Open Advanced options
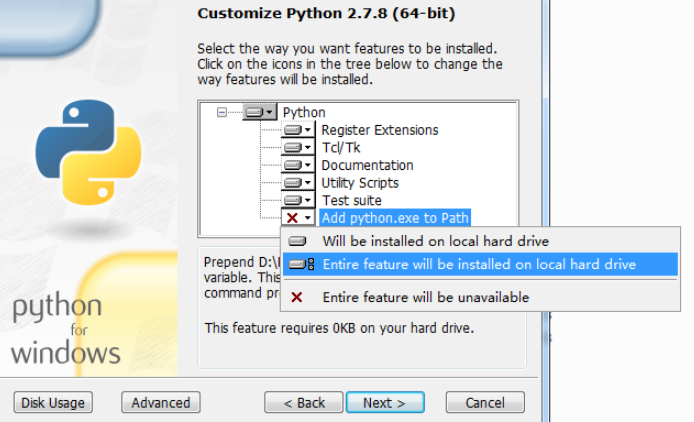 point(161,403)
